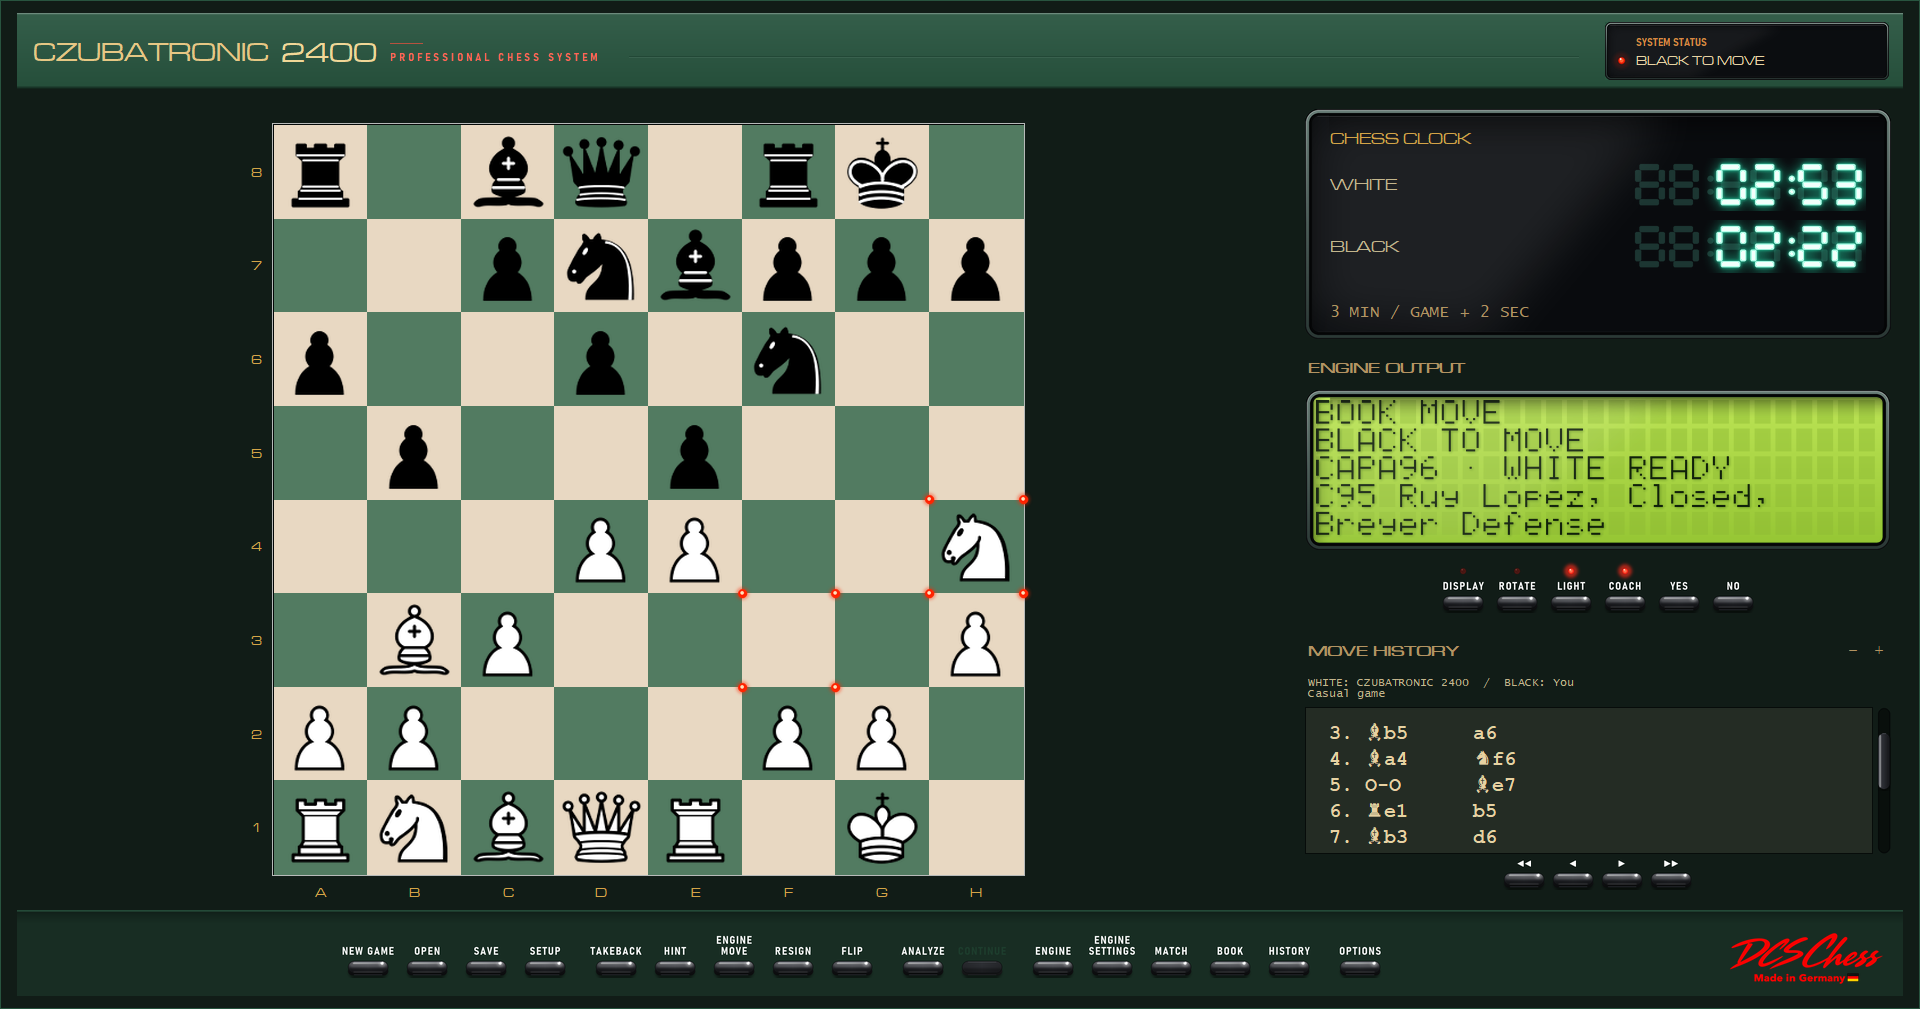The height and width of the screenshot is (1009, 1920).
Task: Open the Options menu
Action: [x=1360, y=967]
